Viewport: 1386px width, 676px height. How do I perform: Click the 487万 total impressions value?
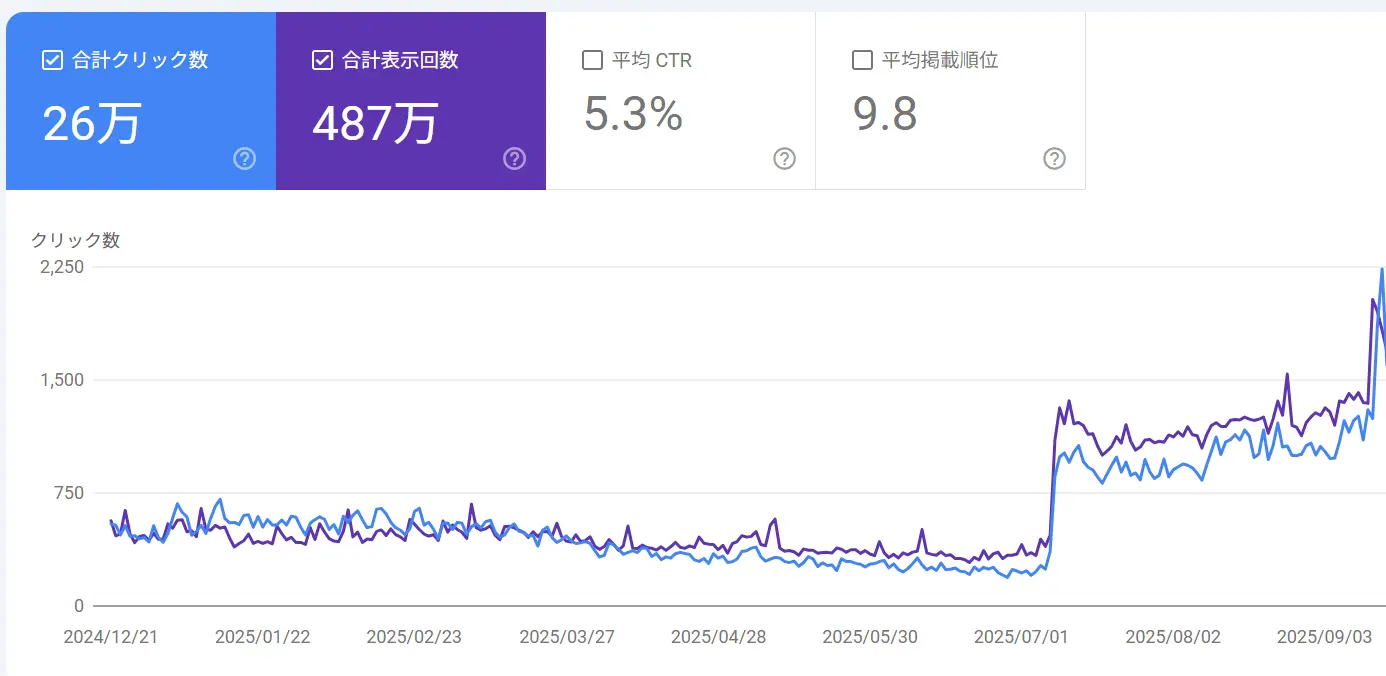[375, 123]
